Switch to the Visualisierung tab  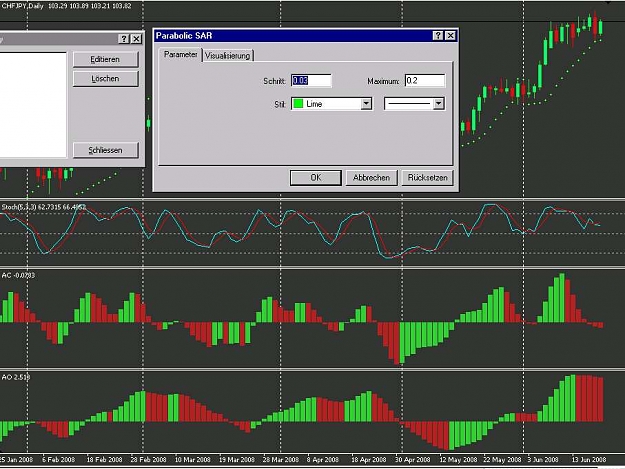click(x=228, y=56)
